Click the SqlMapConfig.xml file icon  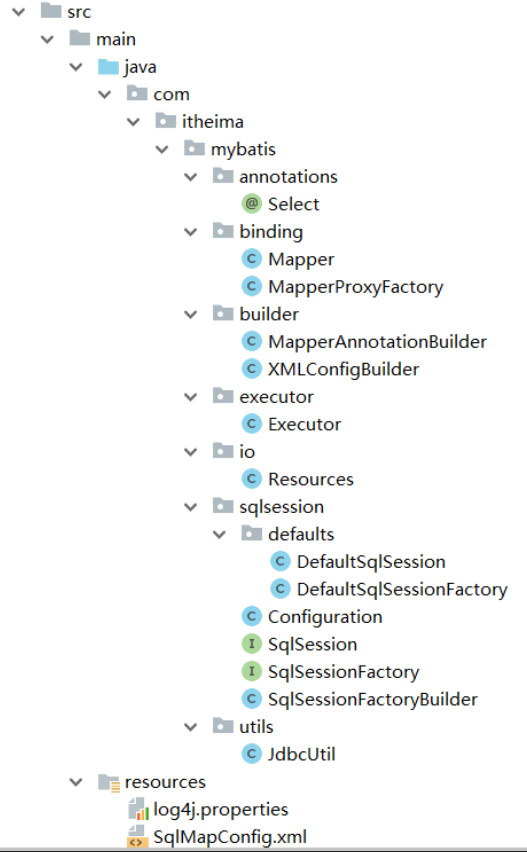(136, 837)
